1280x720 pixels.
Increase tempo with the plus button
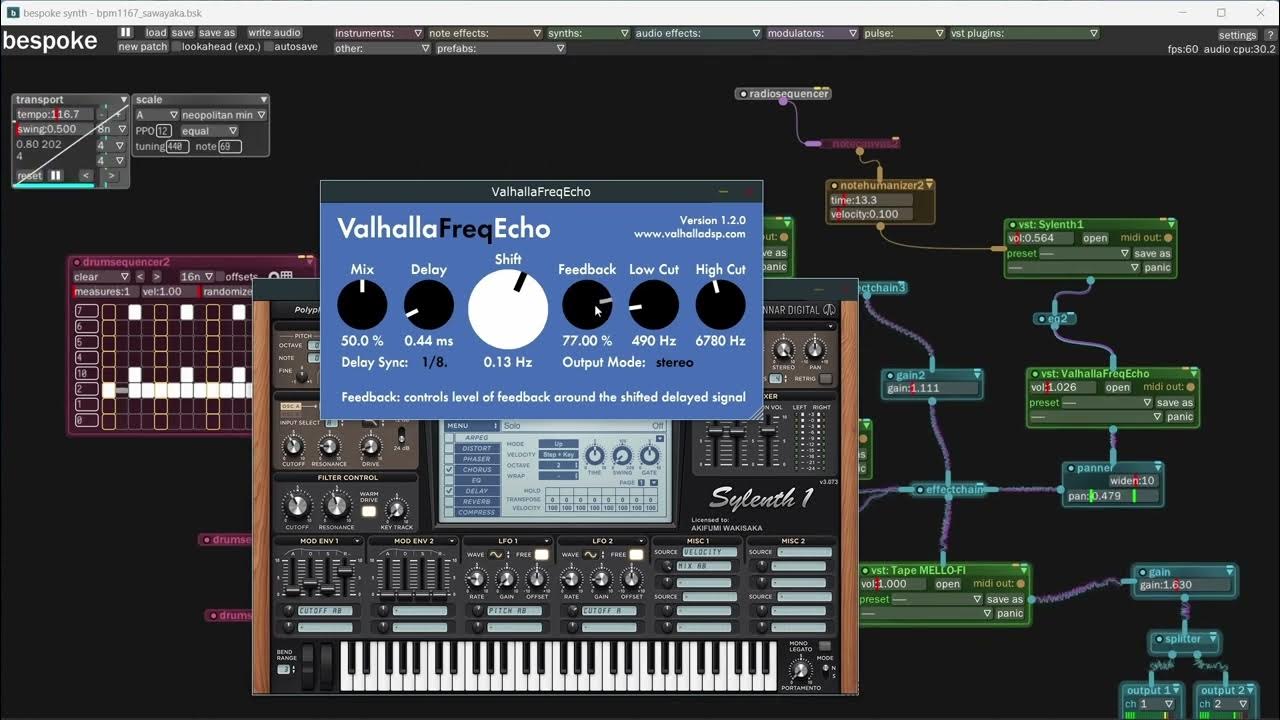click(119, 114)
